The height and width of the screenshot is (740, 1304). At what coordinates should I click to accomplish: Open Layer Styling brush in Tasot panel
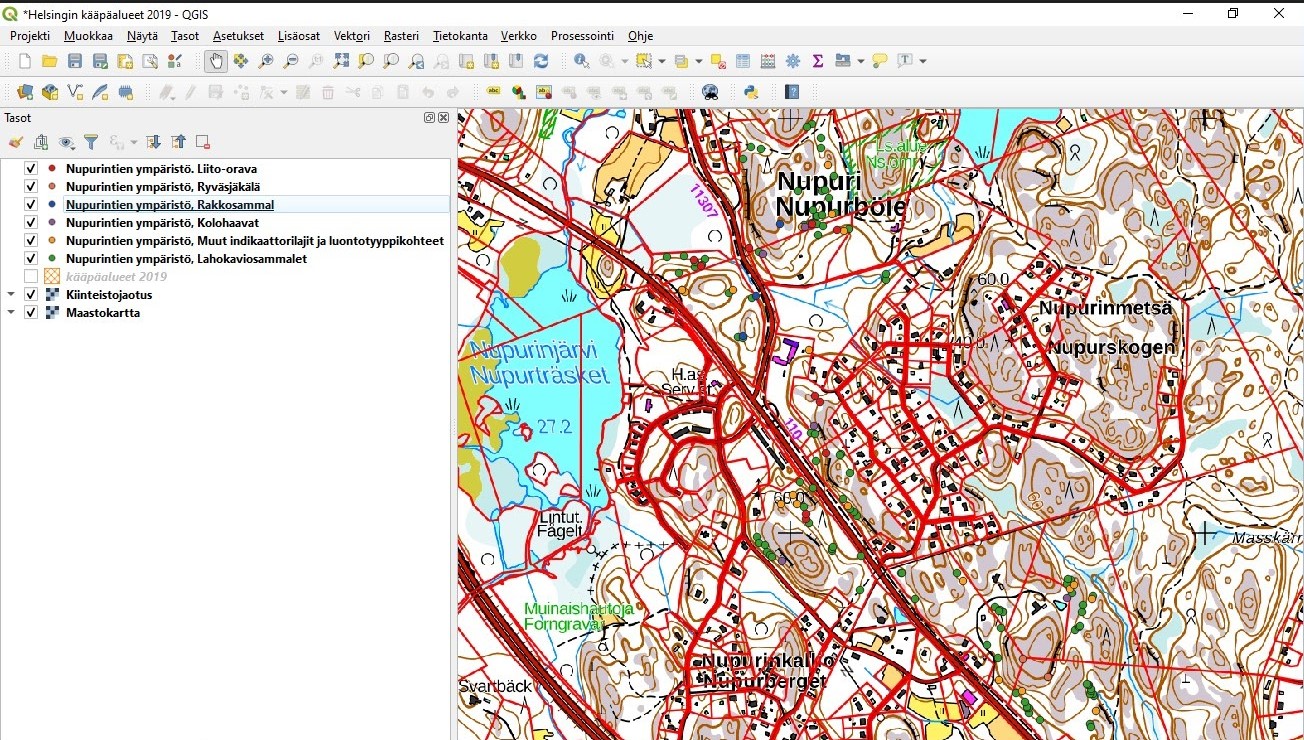16,142
